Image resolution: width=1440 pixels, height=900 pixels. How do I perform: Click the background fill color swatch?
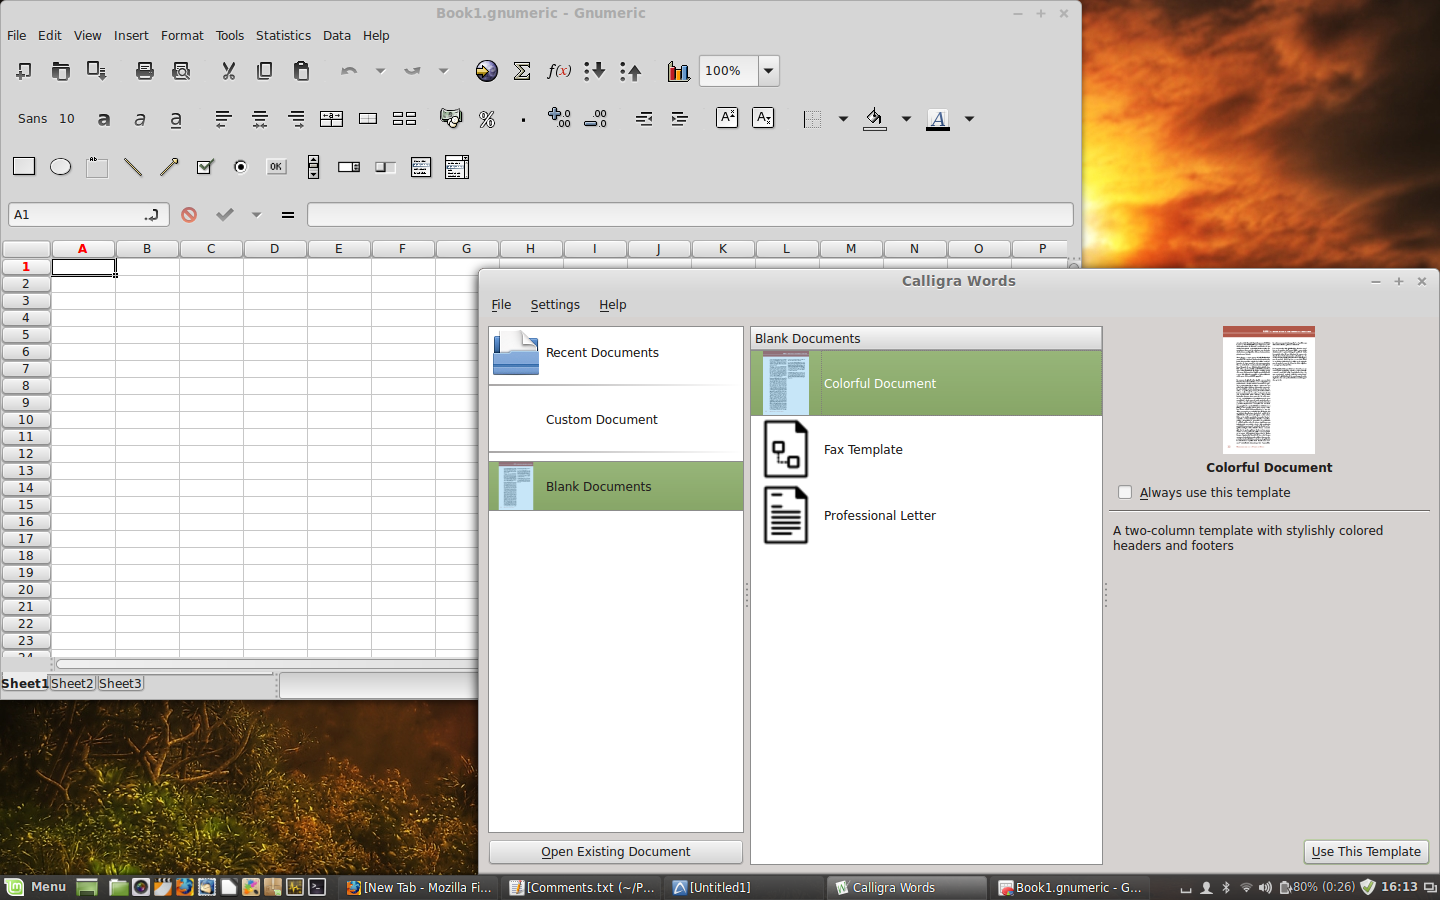point(875,119)
